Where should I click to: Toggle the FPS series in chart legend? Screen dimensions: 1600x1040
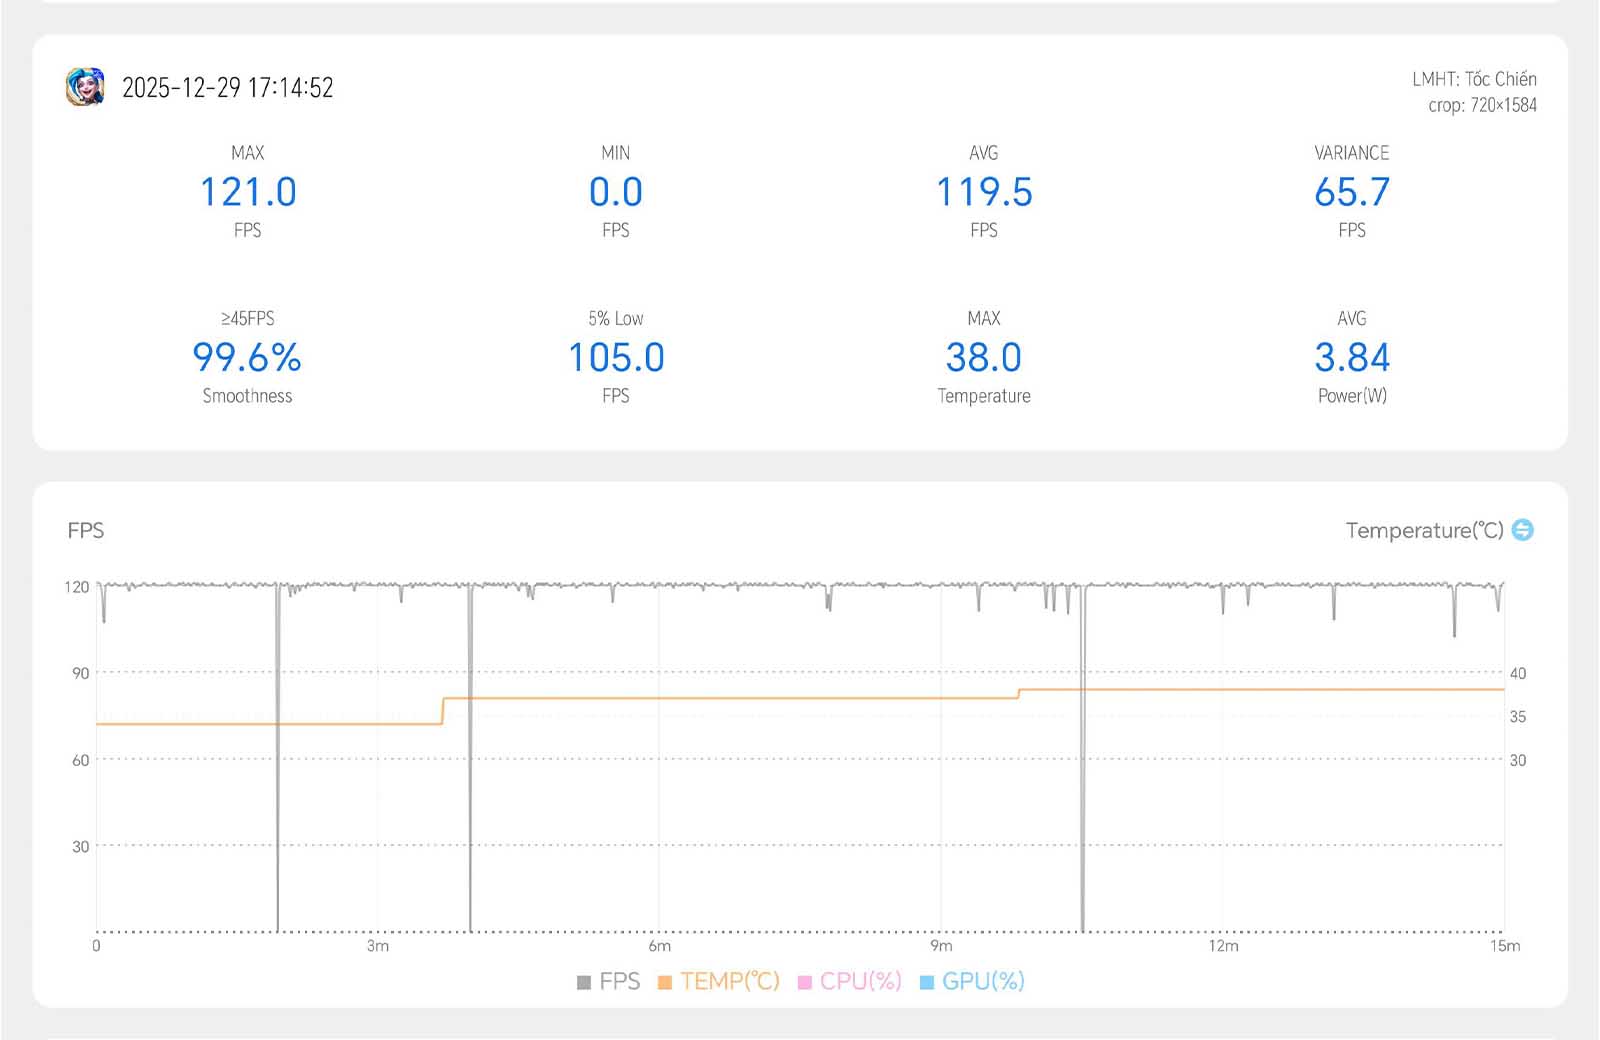pos(608,981)
